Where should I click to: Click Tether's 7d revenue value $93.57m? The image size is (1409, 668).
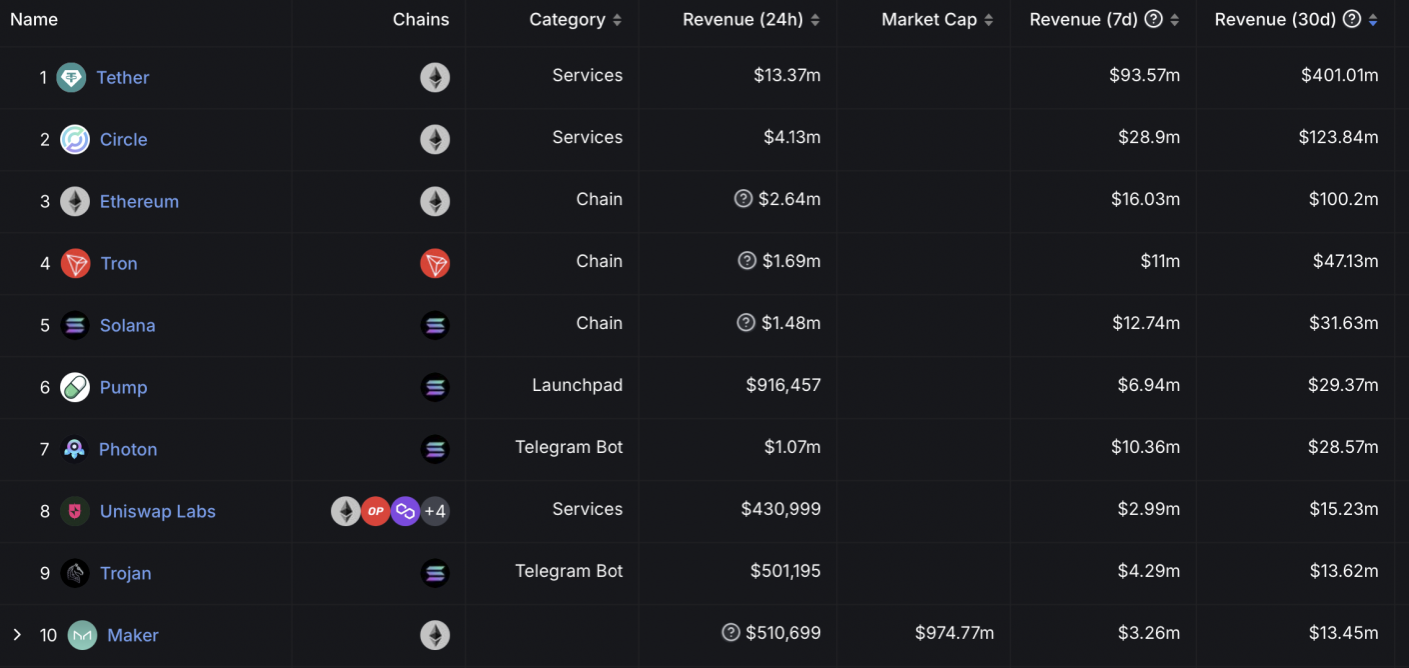click(x=1144, y=75)
